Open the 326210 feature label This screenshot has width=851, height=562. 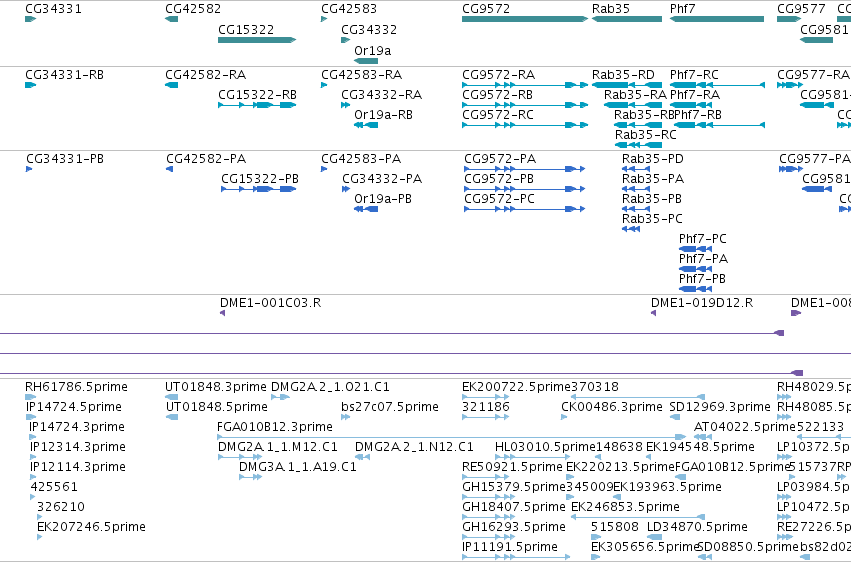click(x=61, y=507)
